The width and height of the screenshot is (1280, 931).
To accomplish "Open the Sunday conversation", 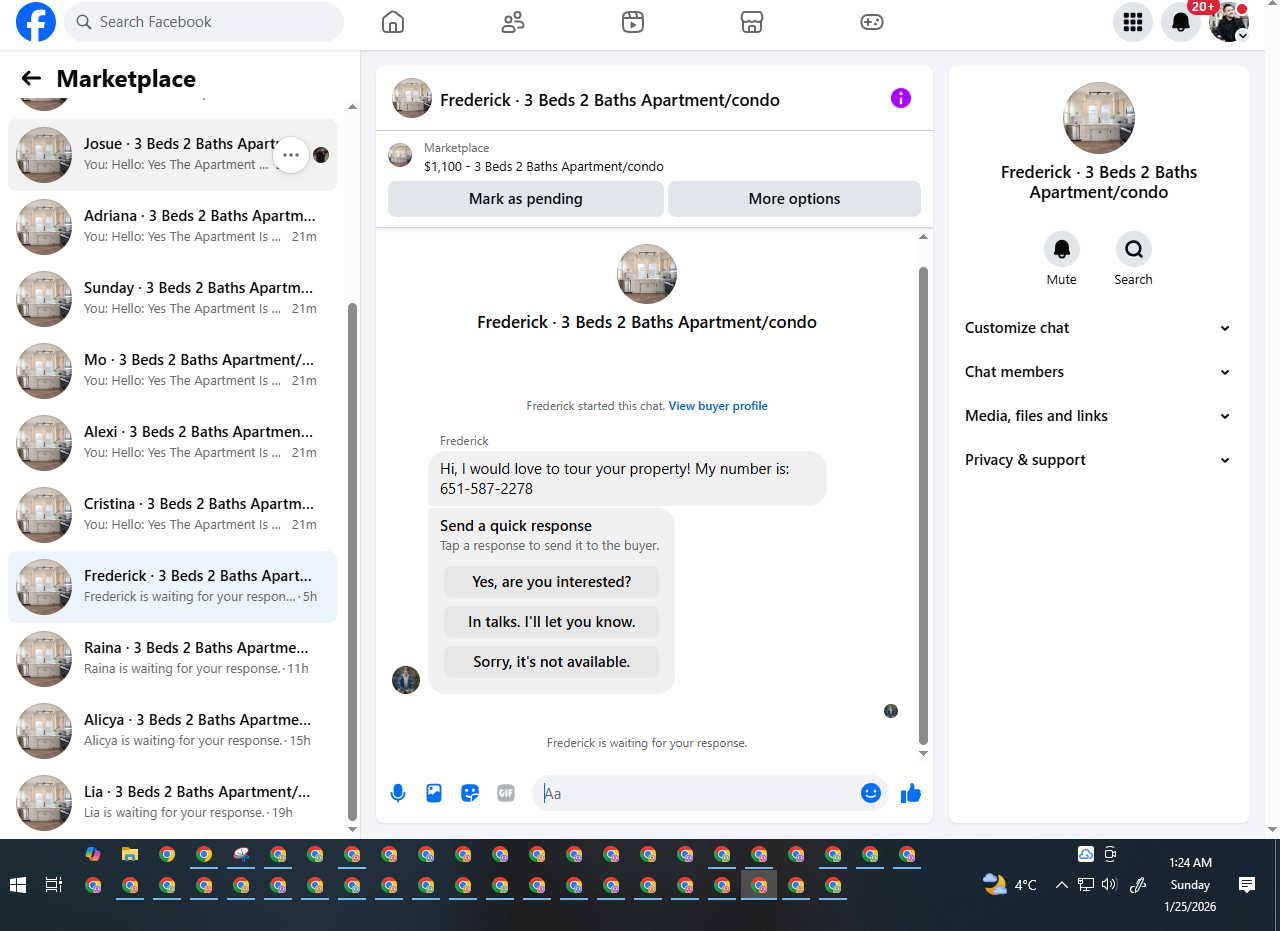I will tap(172, 299).
